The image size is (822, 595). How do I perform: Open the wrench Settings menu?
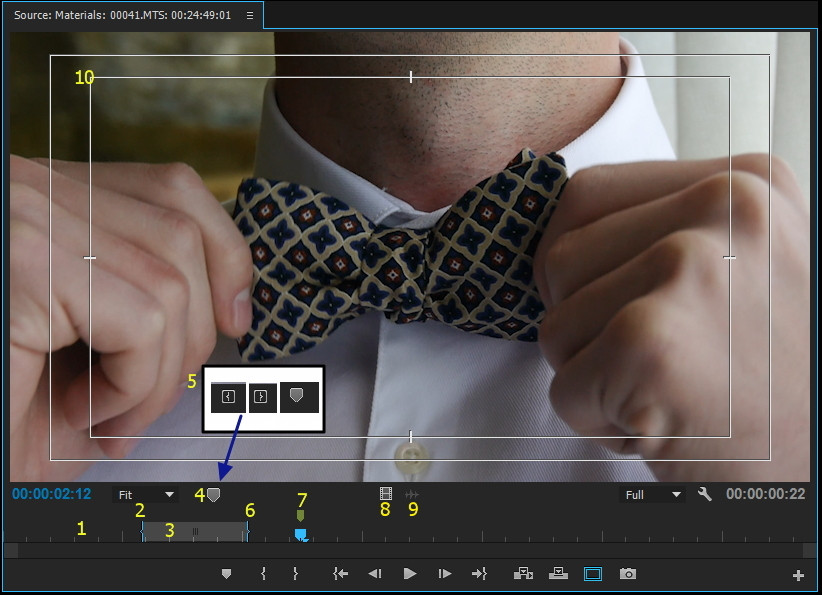(705, 494)
